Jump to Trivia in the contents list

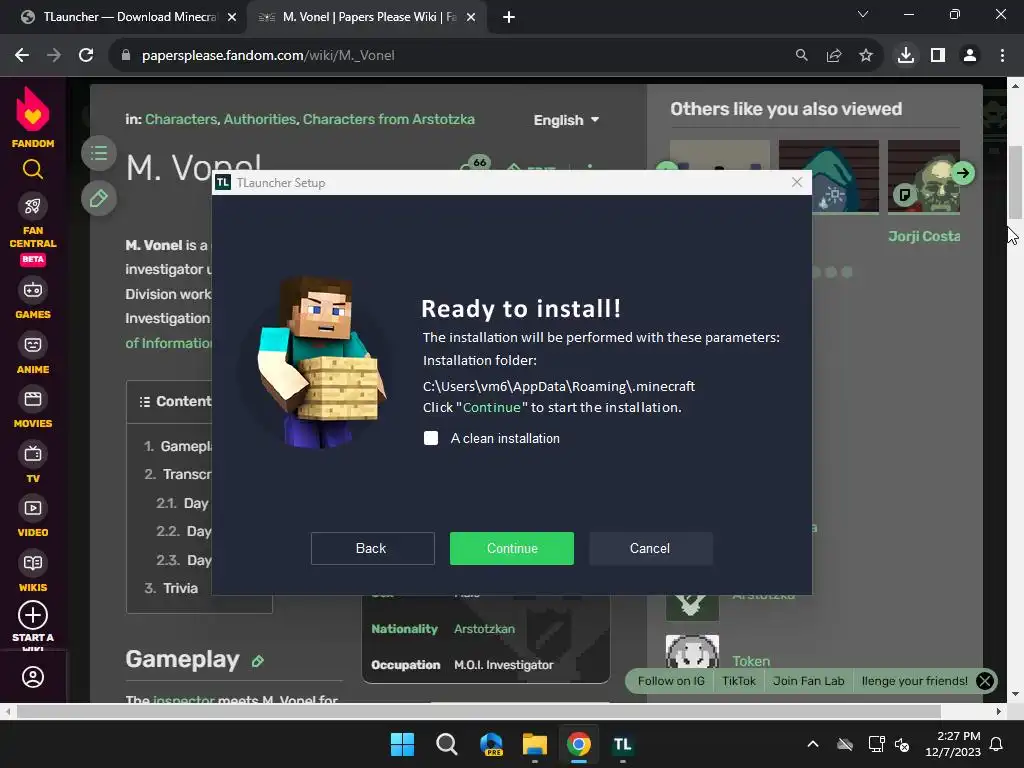click(180, 588)
